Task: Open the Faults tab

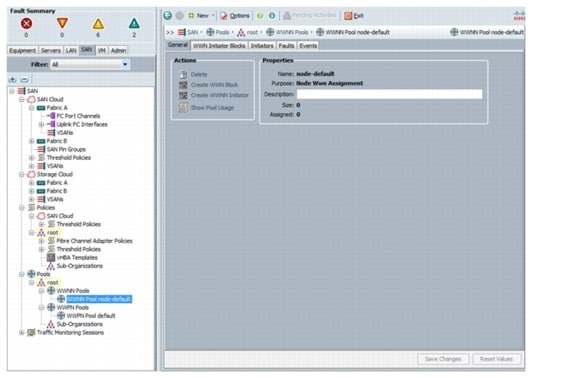Action: [286, 46]
